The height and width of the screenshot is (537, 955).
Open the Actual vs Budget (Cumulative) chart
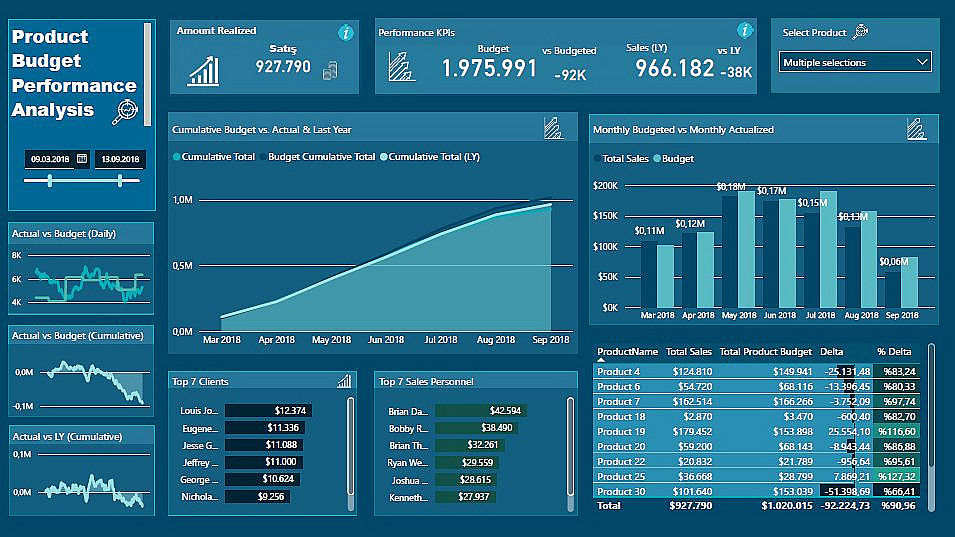[x=81, y=370]
